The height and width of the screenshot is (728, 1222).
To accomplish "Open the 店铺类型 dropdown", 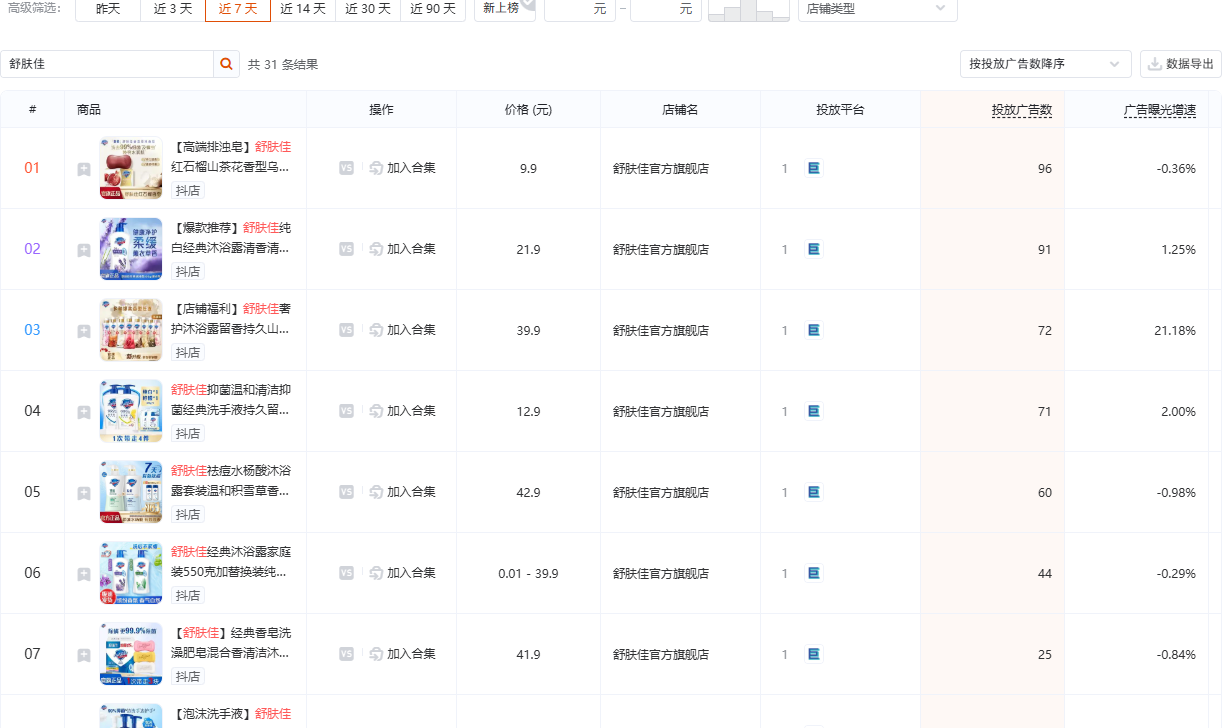I will point(877,8).
